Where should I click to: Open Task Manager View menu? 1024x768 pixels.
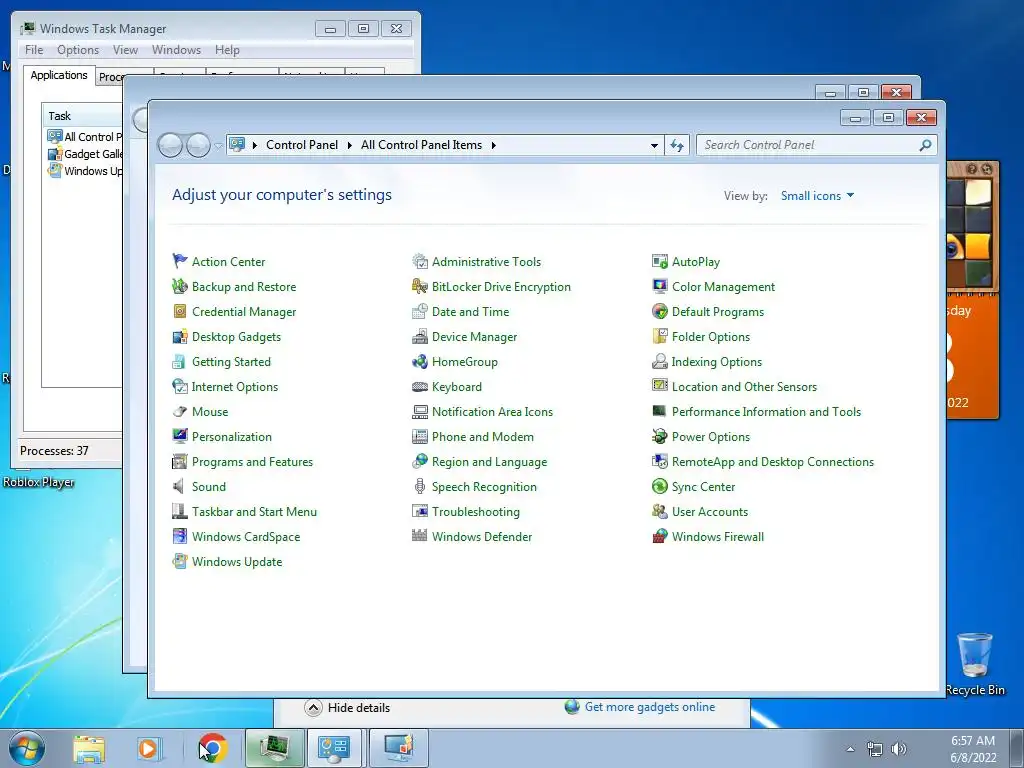[125, 50]
